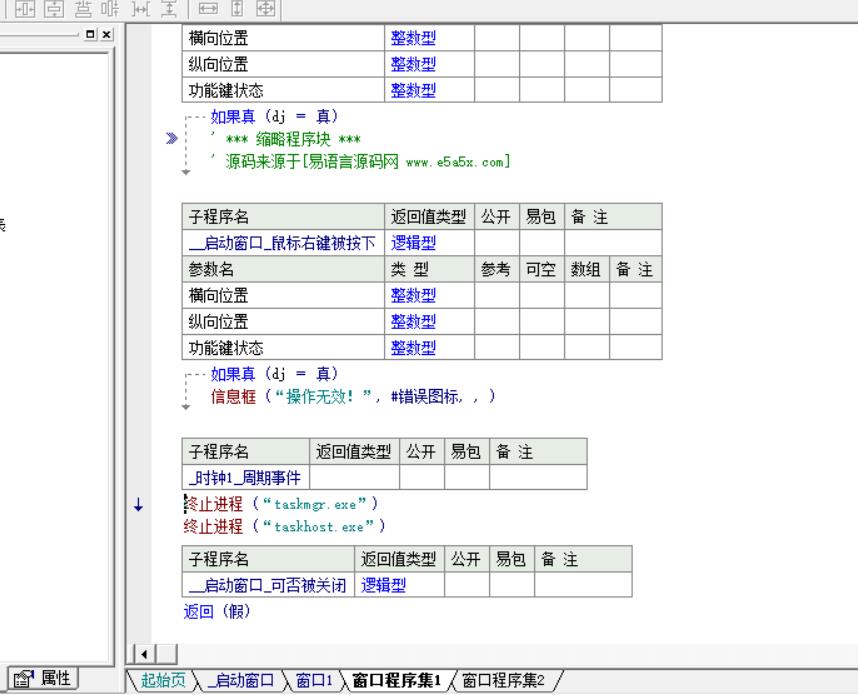Expand the collapsed 缩略程序块 code with the » marker
Image resolution: width=858 pixels, height=695 pixels.
point(171,138)
